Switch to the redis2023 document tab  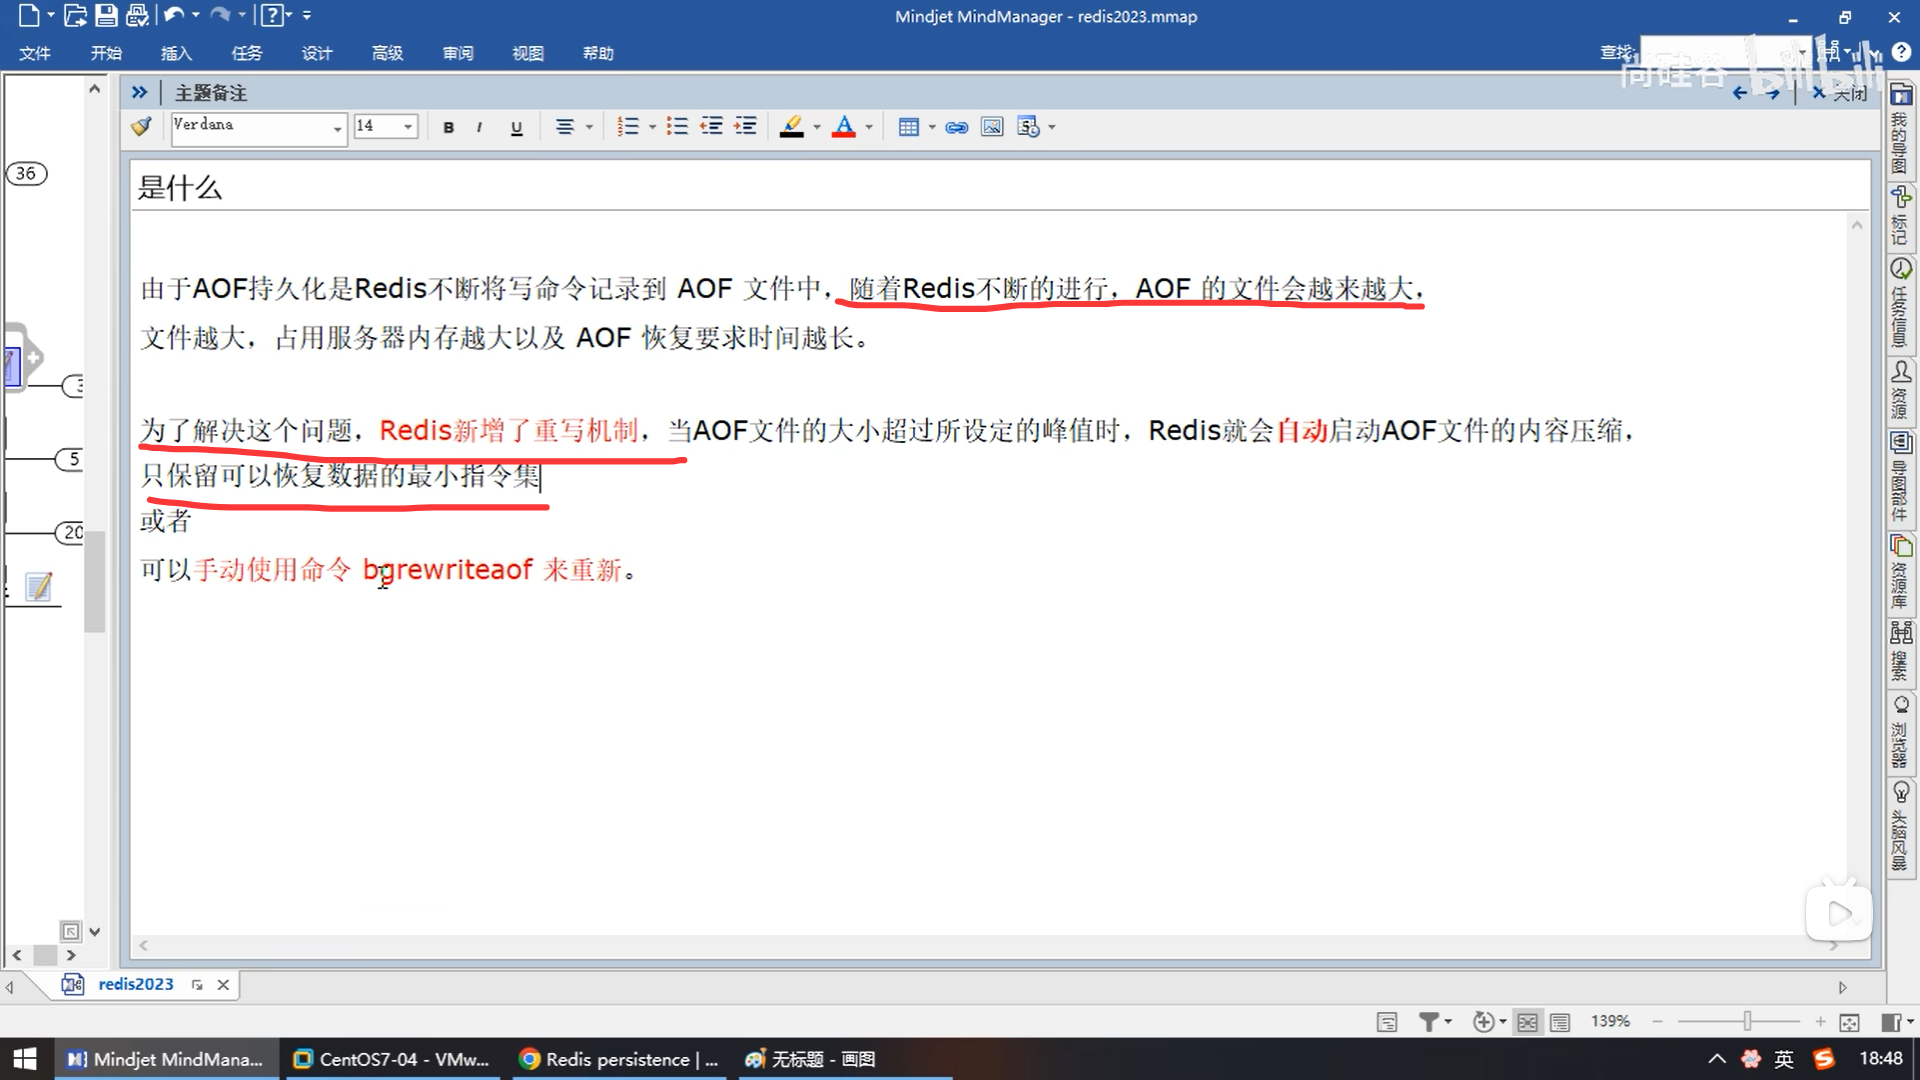[135, 984]
